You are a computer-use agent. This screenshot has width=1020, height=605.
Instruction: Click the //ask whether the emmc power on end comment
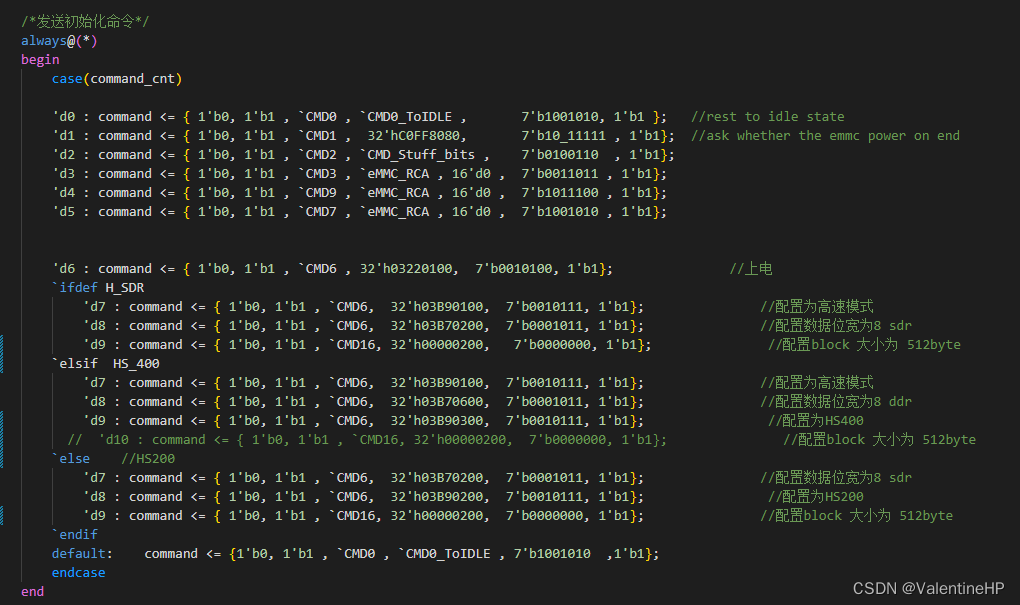click(x=825, y=135)
